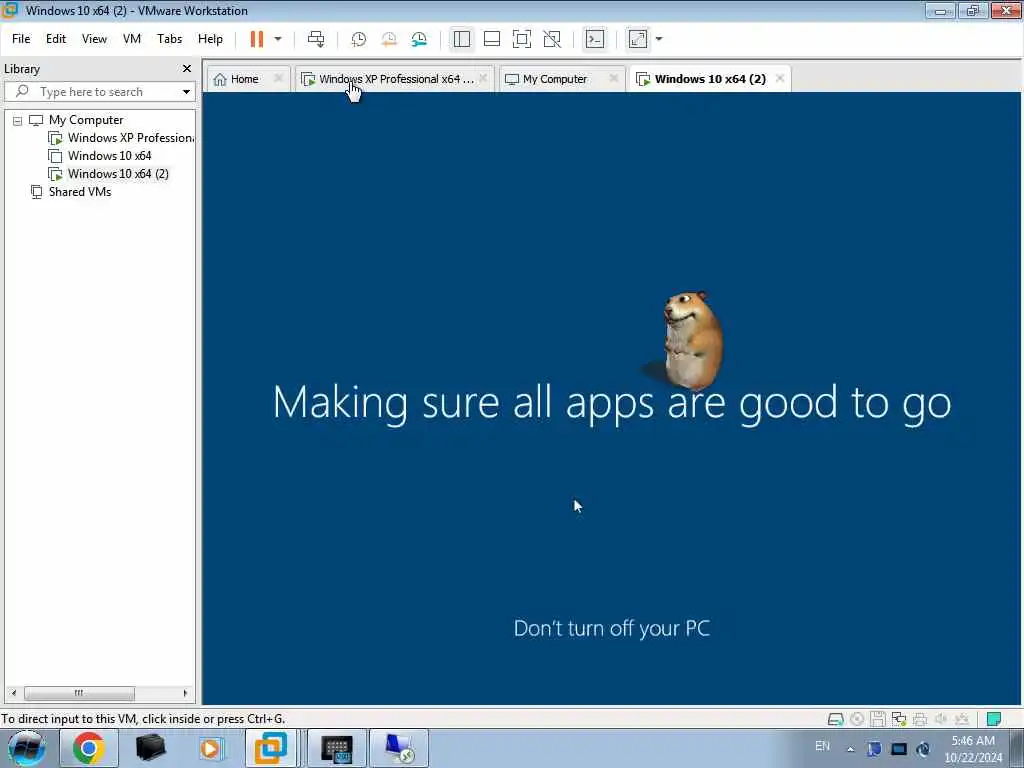Open the on-screen keyboard taskbar icon
This screenshot has height=768, width=1024.
coord(337,748)
